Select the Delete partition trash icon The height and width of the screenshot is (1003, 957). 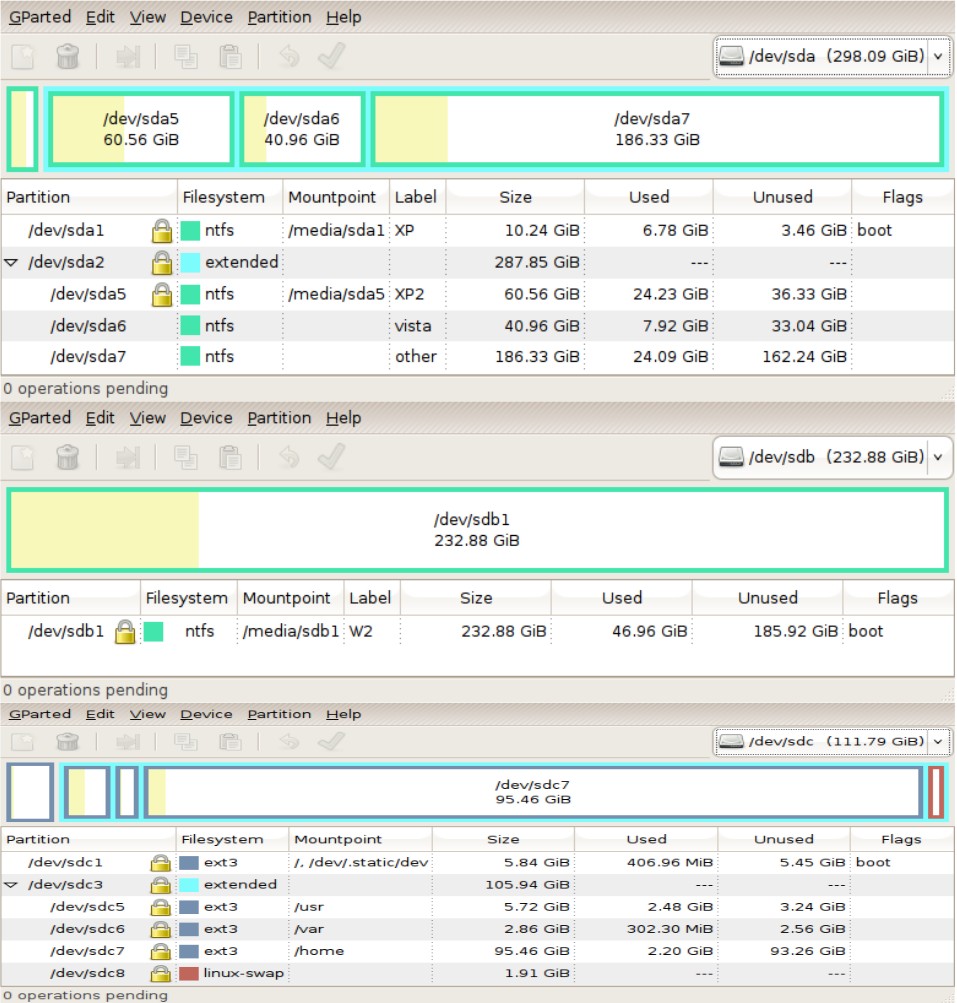(67, 56)
